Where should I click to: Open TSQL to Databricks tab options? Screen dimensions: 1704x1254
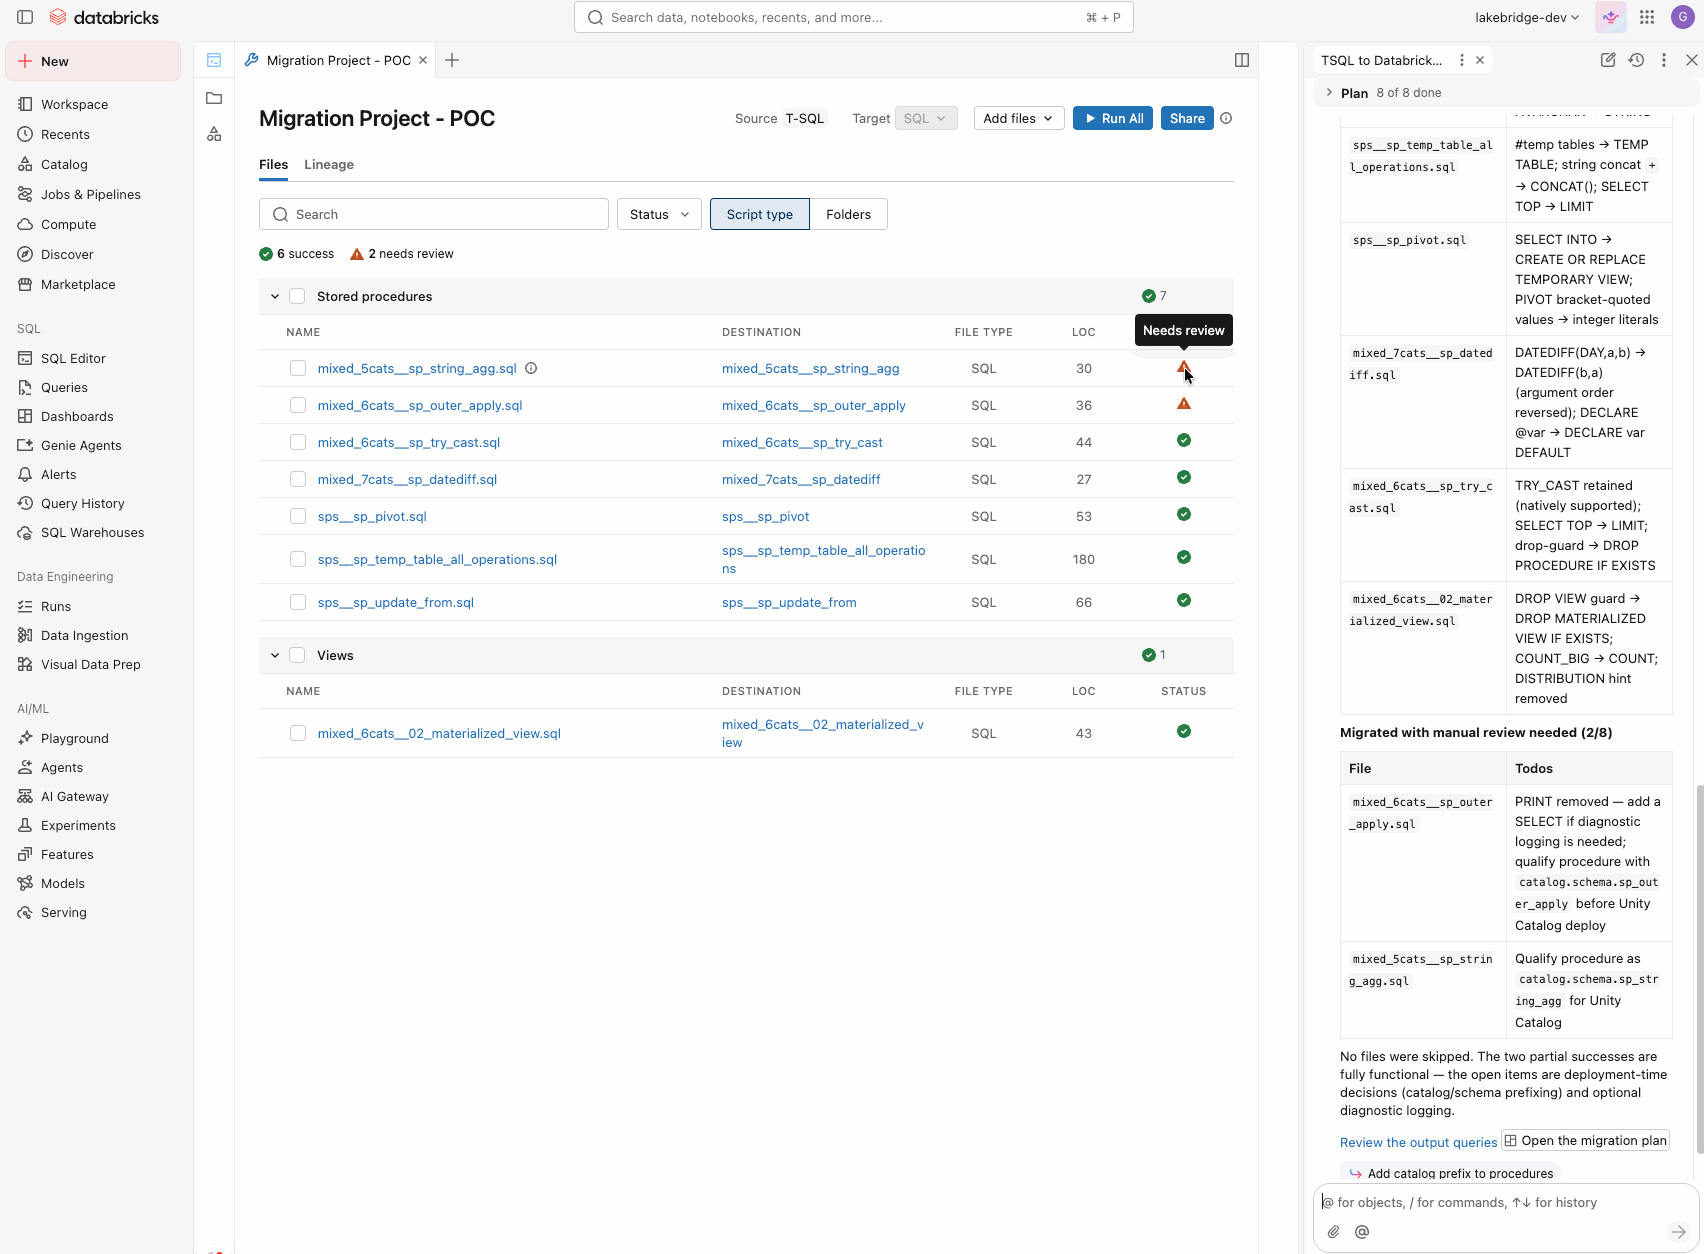point(1462,60)
